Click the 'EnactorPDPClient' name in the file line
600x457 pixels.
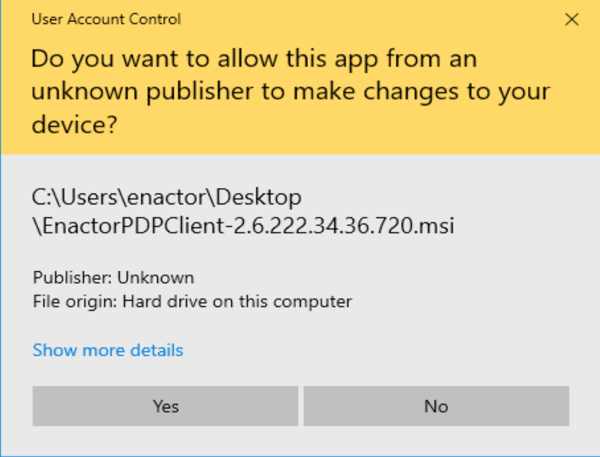tap(116, 226)
